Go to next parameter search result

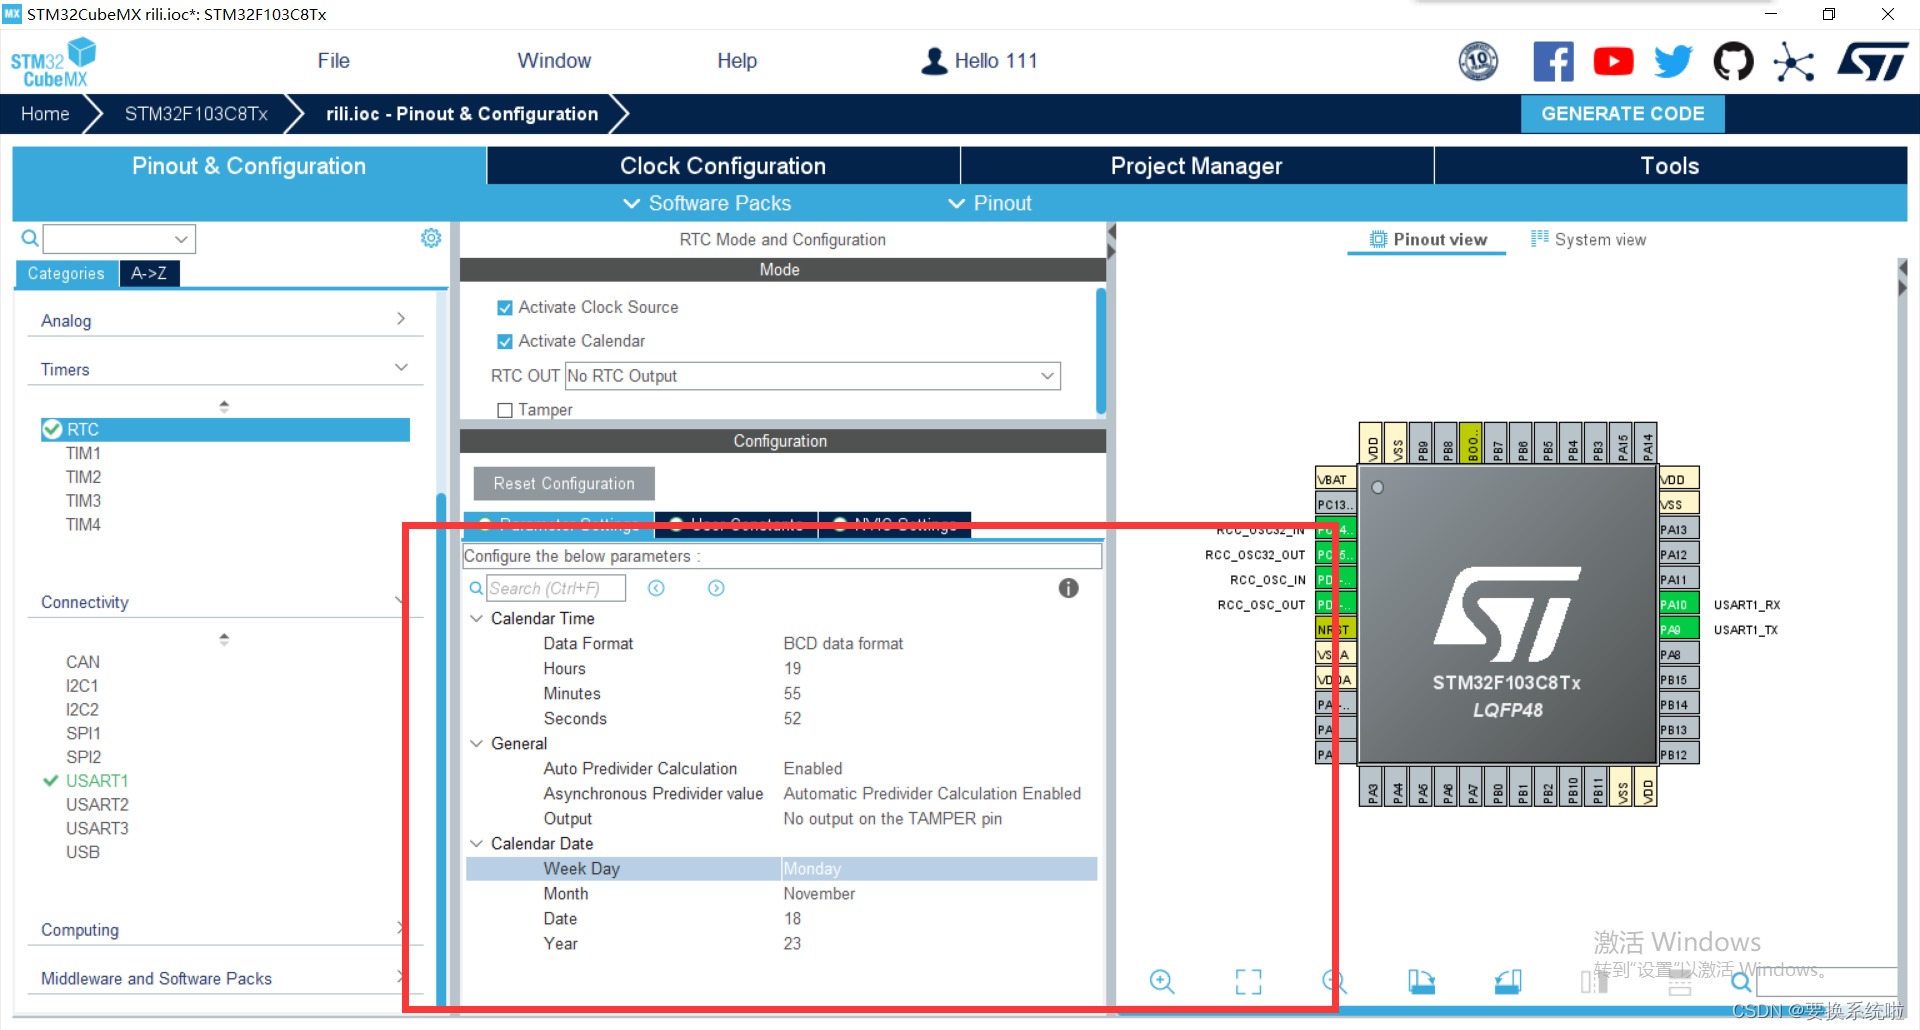click(x=716, y=588)
